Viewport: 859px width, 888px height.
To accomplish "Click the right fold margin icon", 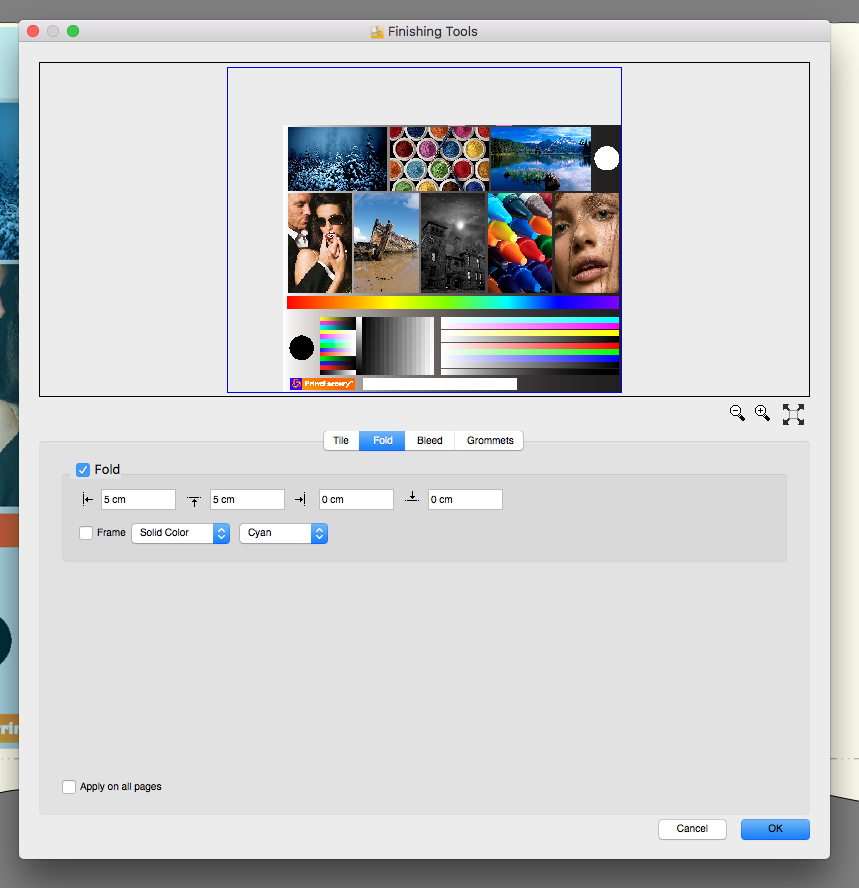I will click(300, 500).
